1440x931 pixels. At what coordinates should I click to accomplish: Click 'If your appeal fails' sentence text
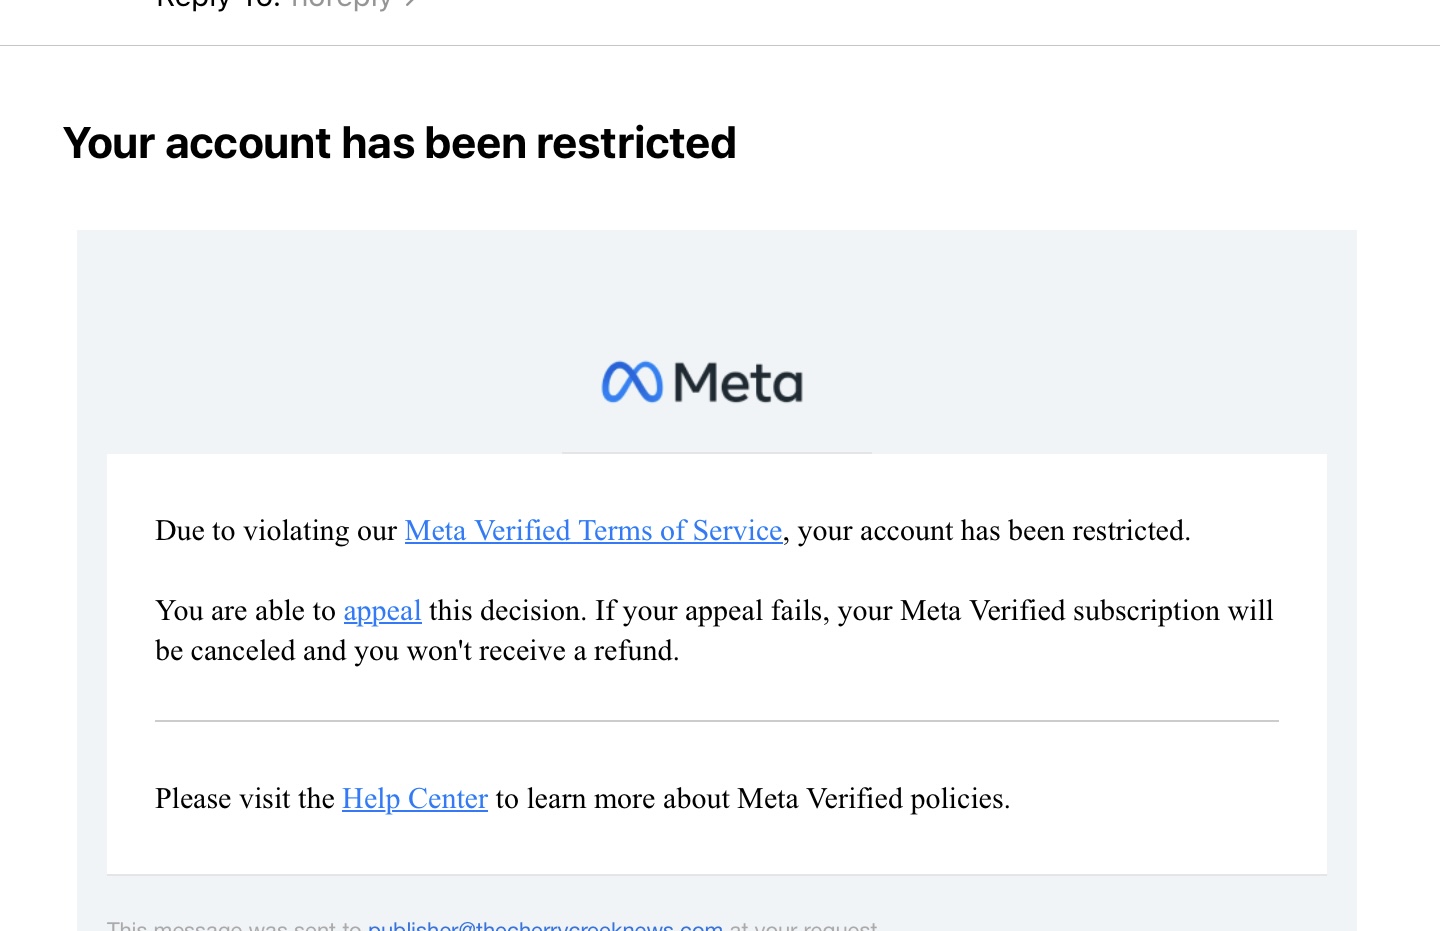click(x=712, y=611)
